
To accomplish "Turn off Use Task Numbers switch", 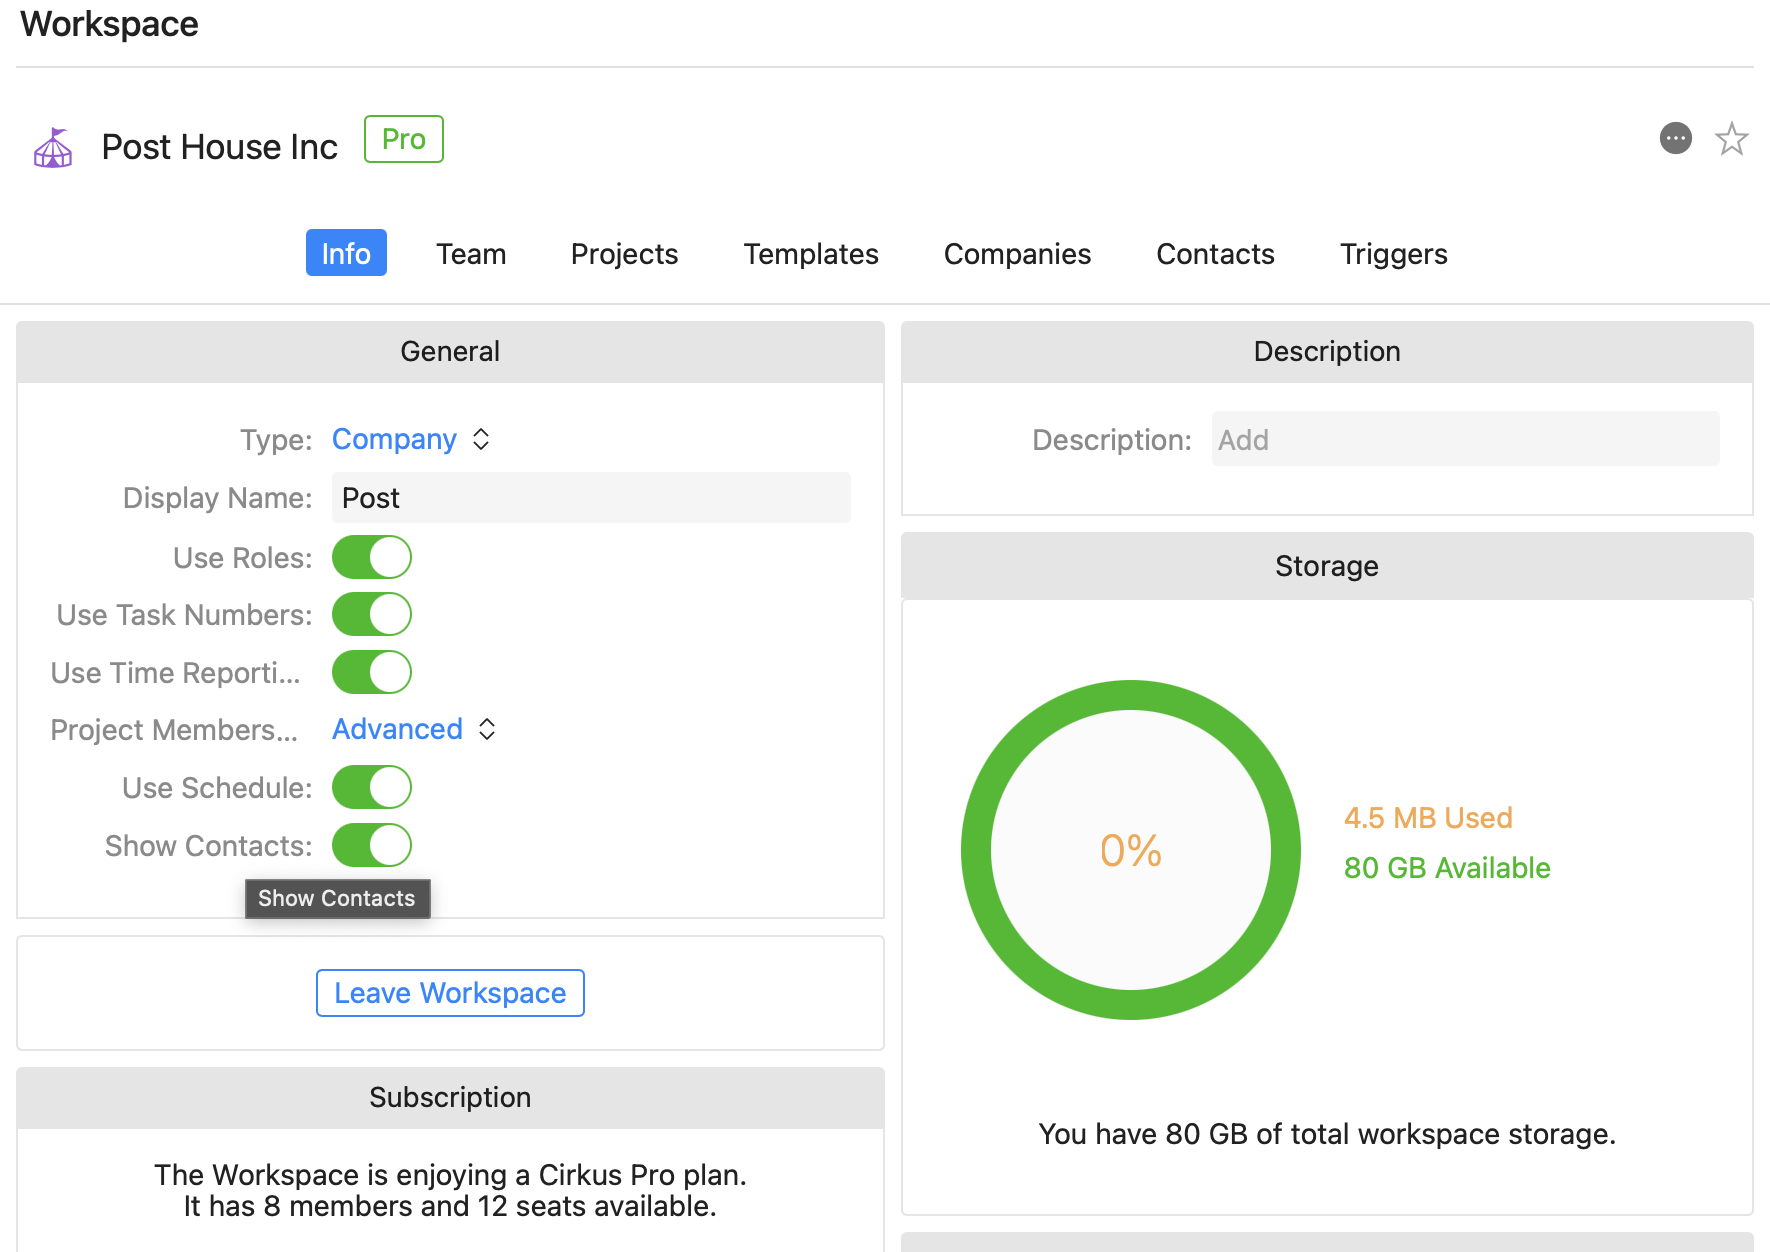I will point(372,614).
